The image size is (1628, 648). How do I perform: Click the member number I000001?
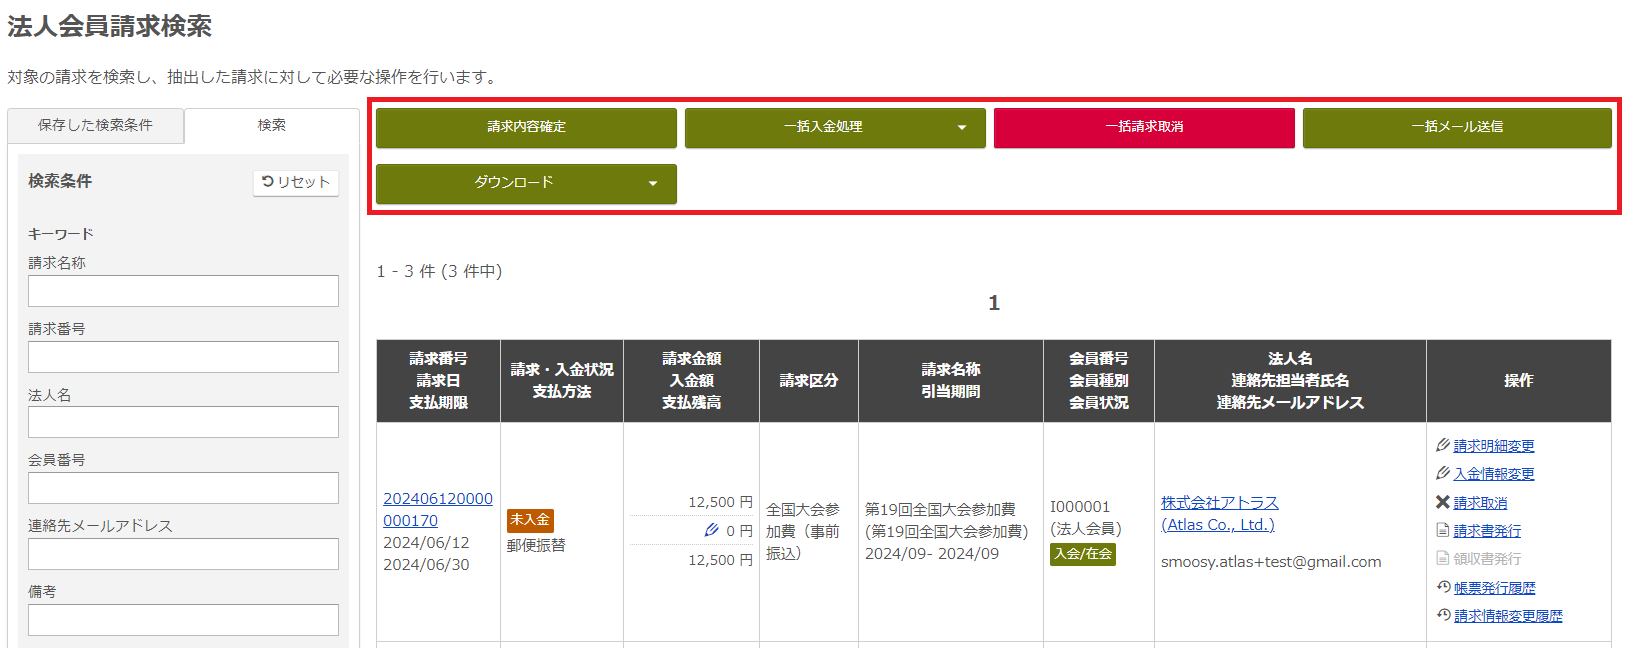point(1080,507)
